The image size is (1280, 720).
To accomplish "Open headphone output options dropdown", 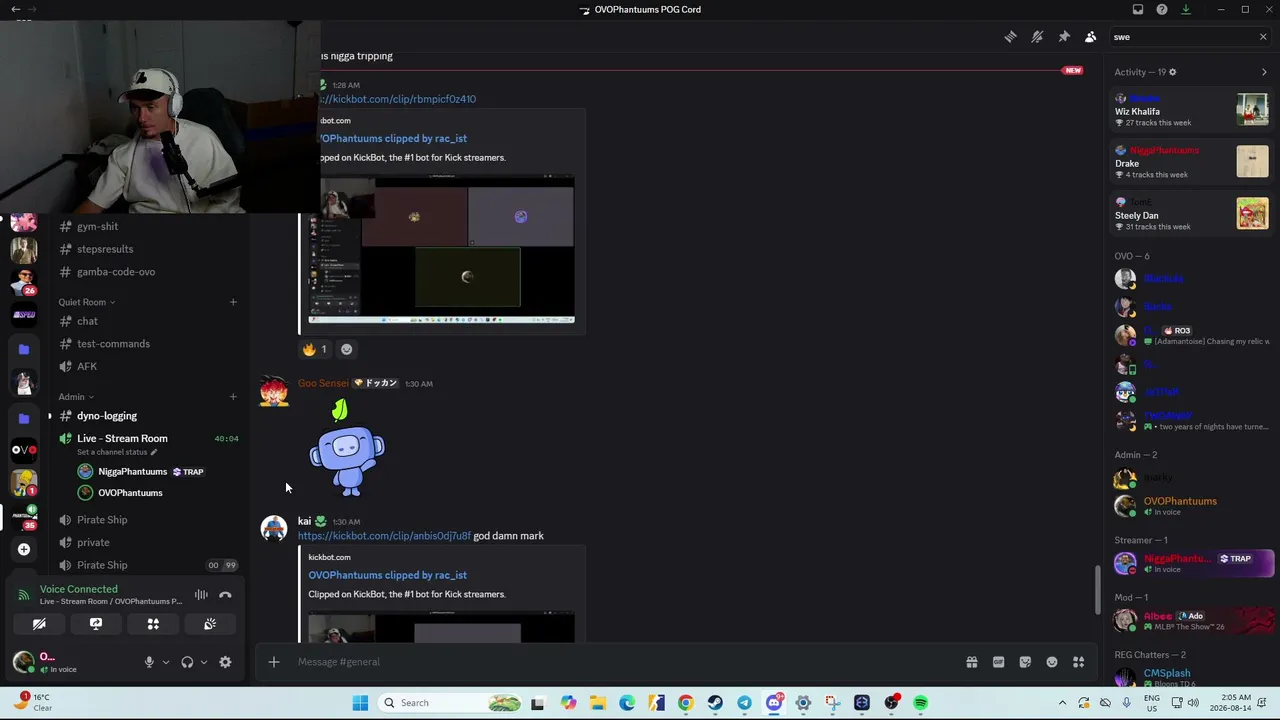I will (204, 662).
